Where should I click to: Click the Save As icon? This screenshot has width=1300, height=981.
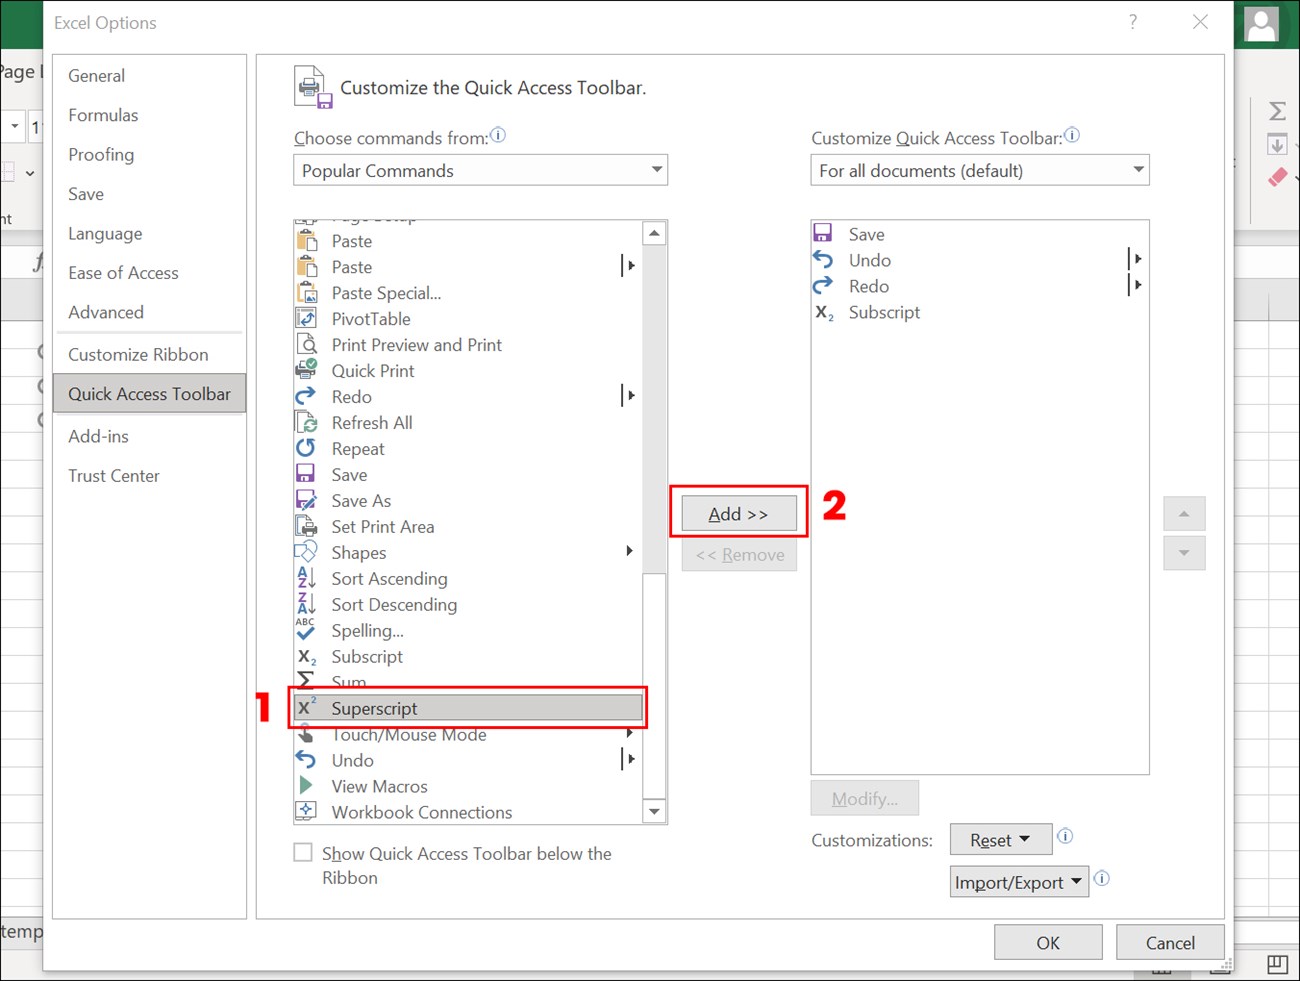(x=306, y=501)
